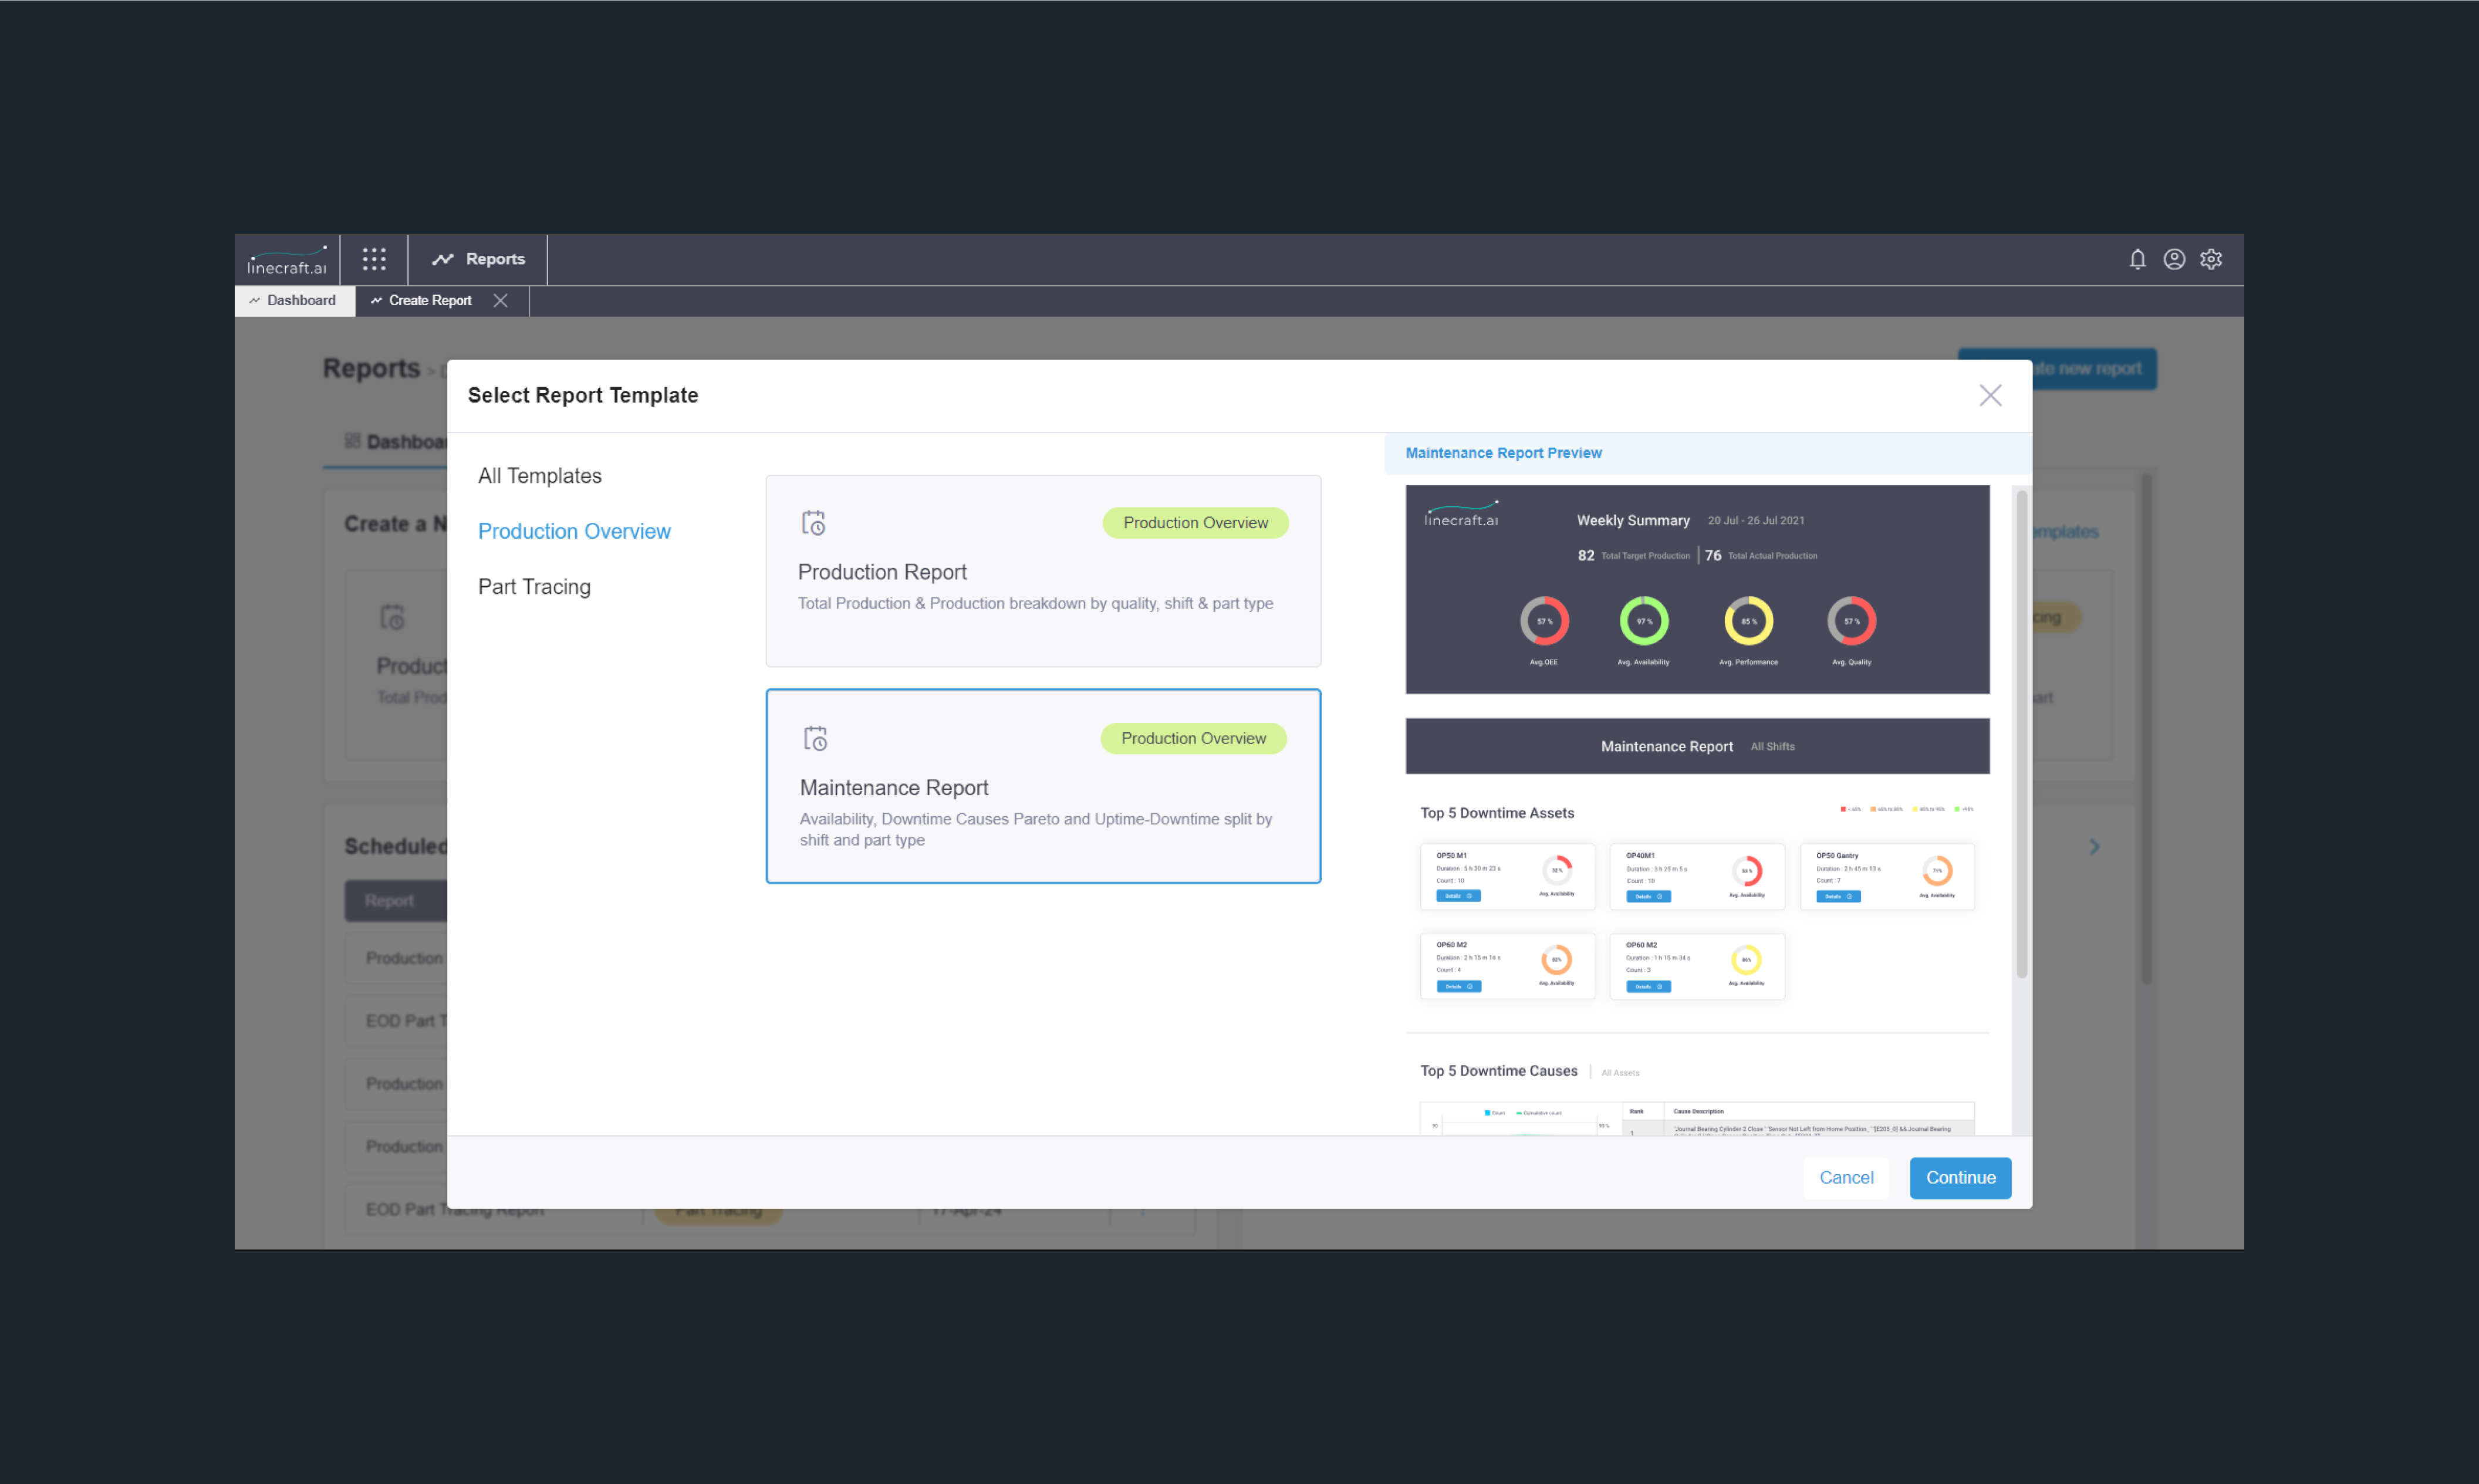Viewport: 2479px width, 1484px height.
Task: Switch to the Dashboard tab
Action: coord(294,301)
